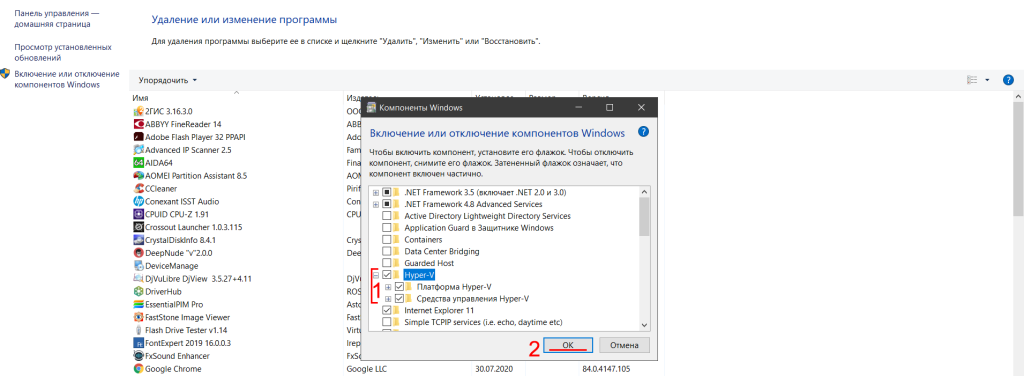Click the Advanced IP Scanner 2.5 icon
The width and height of the screenshot is (1024, 376).
[x=138, y=149]
